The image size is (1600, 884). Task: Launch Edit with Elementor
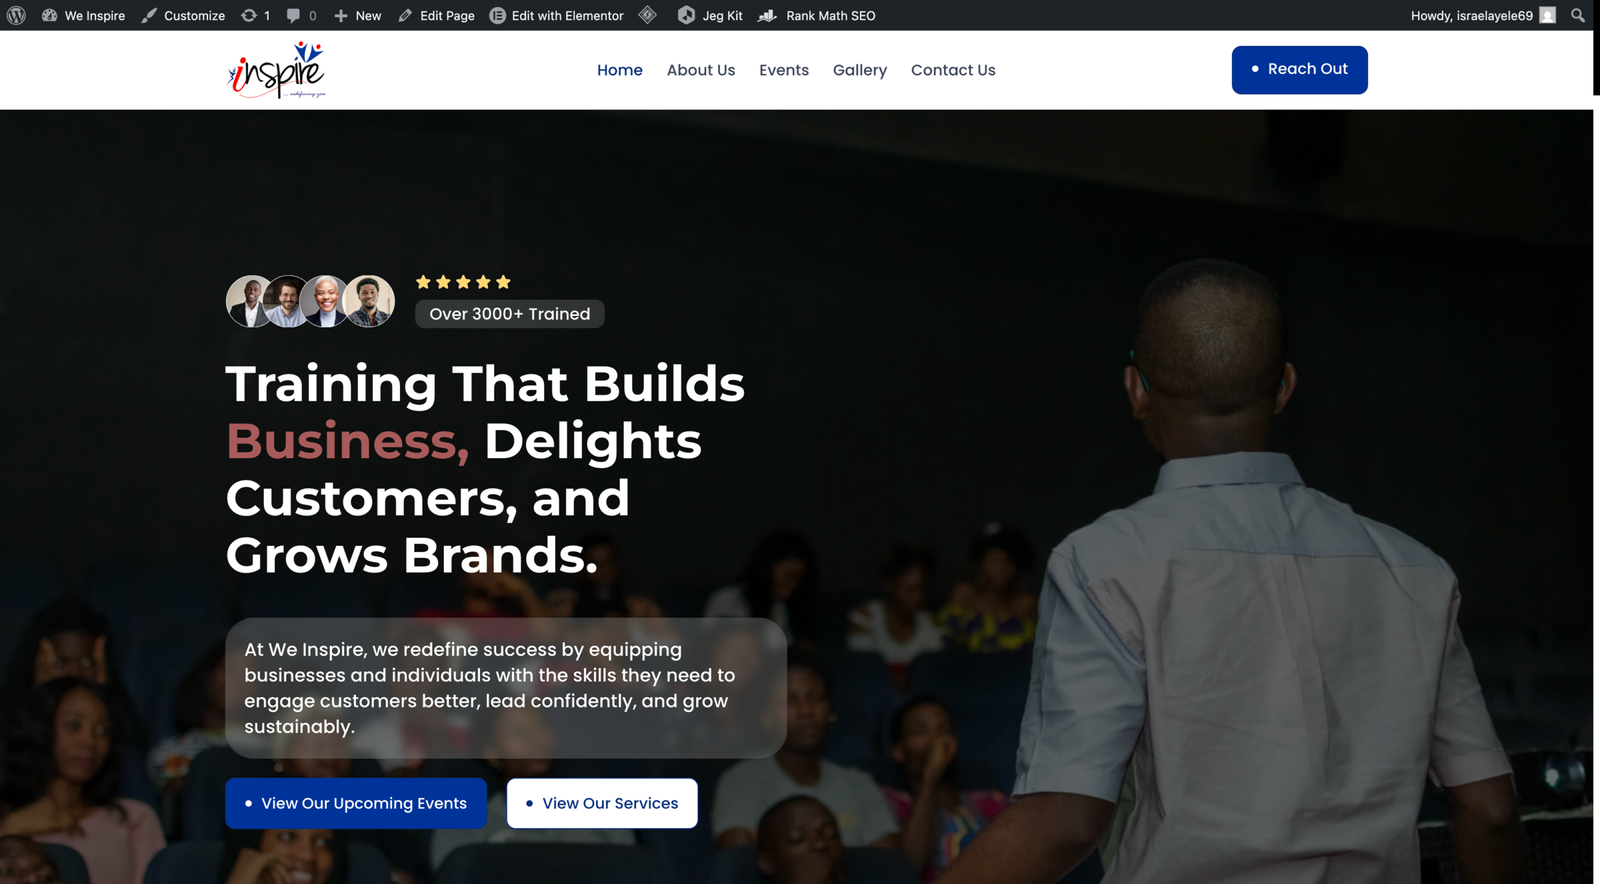point(556,15)
